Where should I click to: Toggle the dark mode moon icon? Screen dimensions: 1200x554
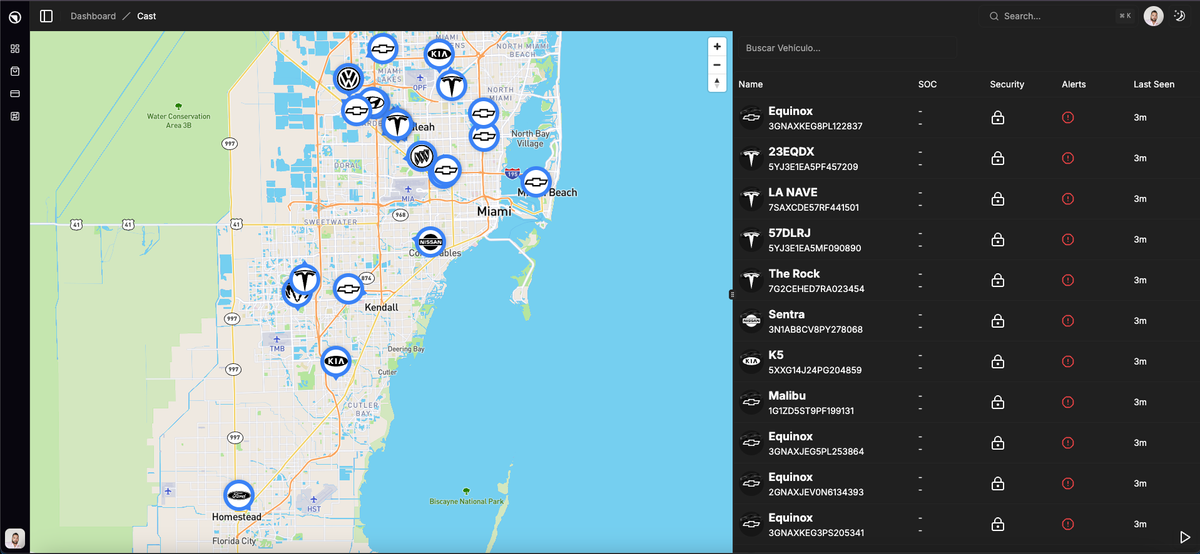pos(1179,16)
